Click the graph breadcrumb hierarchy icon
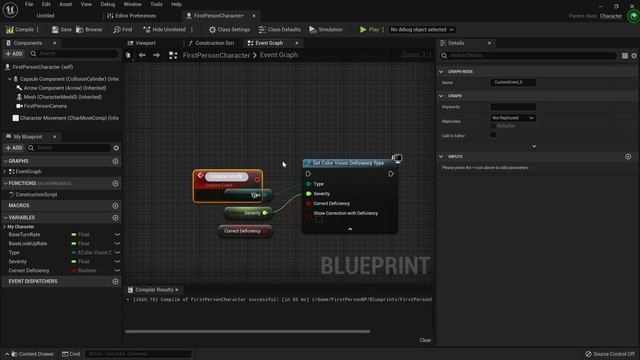The image size is (640, 360). point(173,55)
